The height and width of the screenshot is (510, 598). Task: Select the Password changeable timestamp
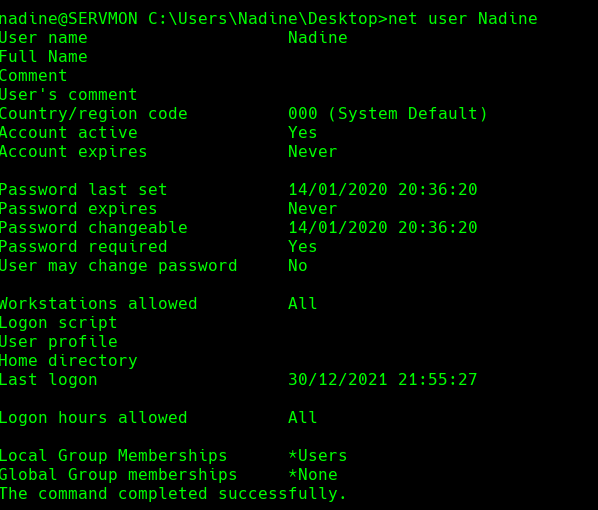(x=383, y=228)
